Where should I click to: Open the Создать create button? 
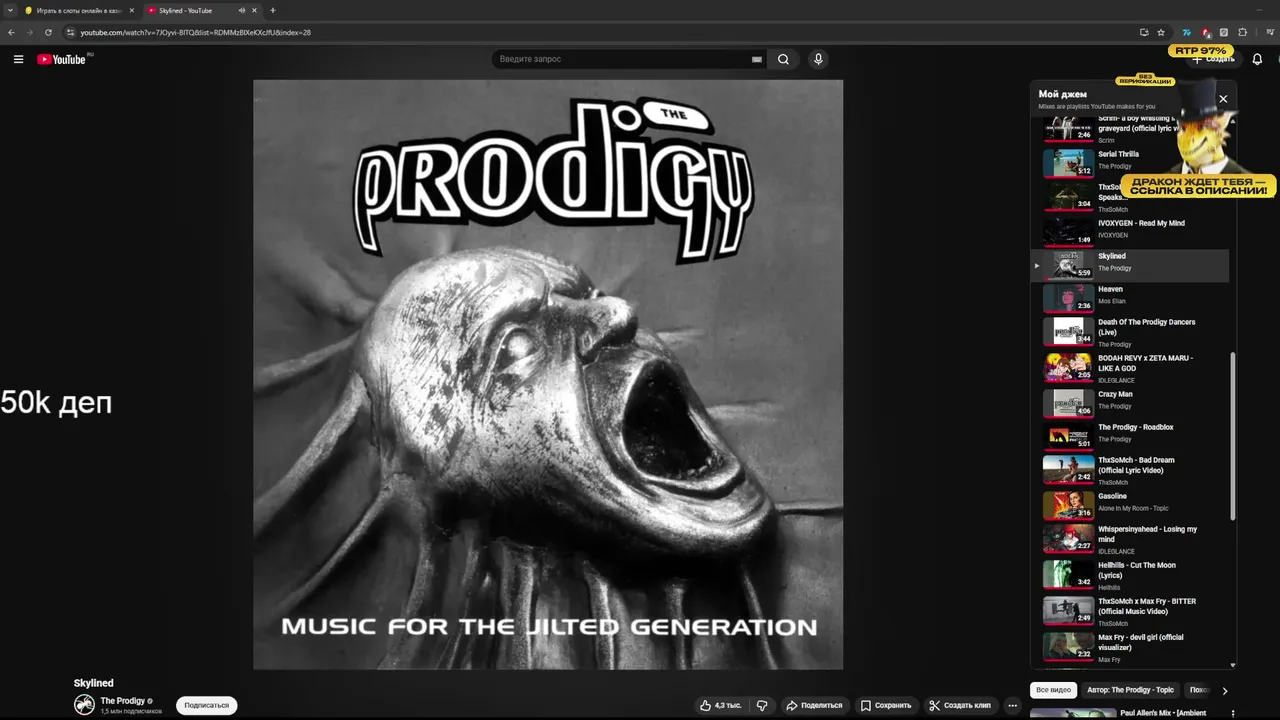point(1212,59)
